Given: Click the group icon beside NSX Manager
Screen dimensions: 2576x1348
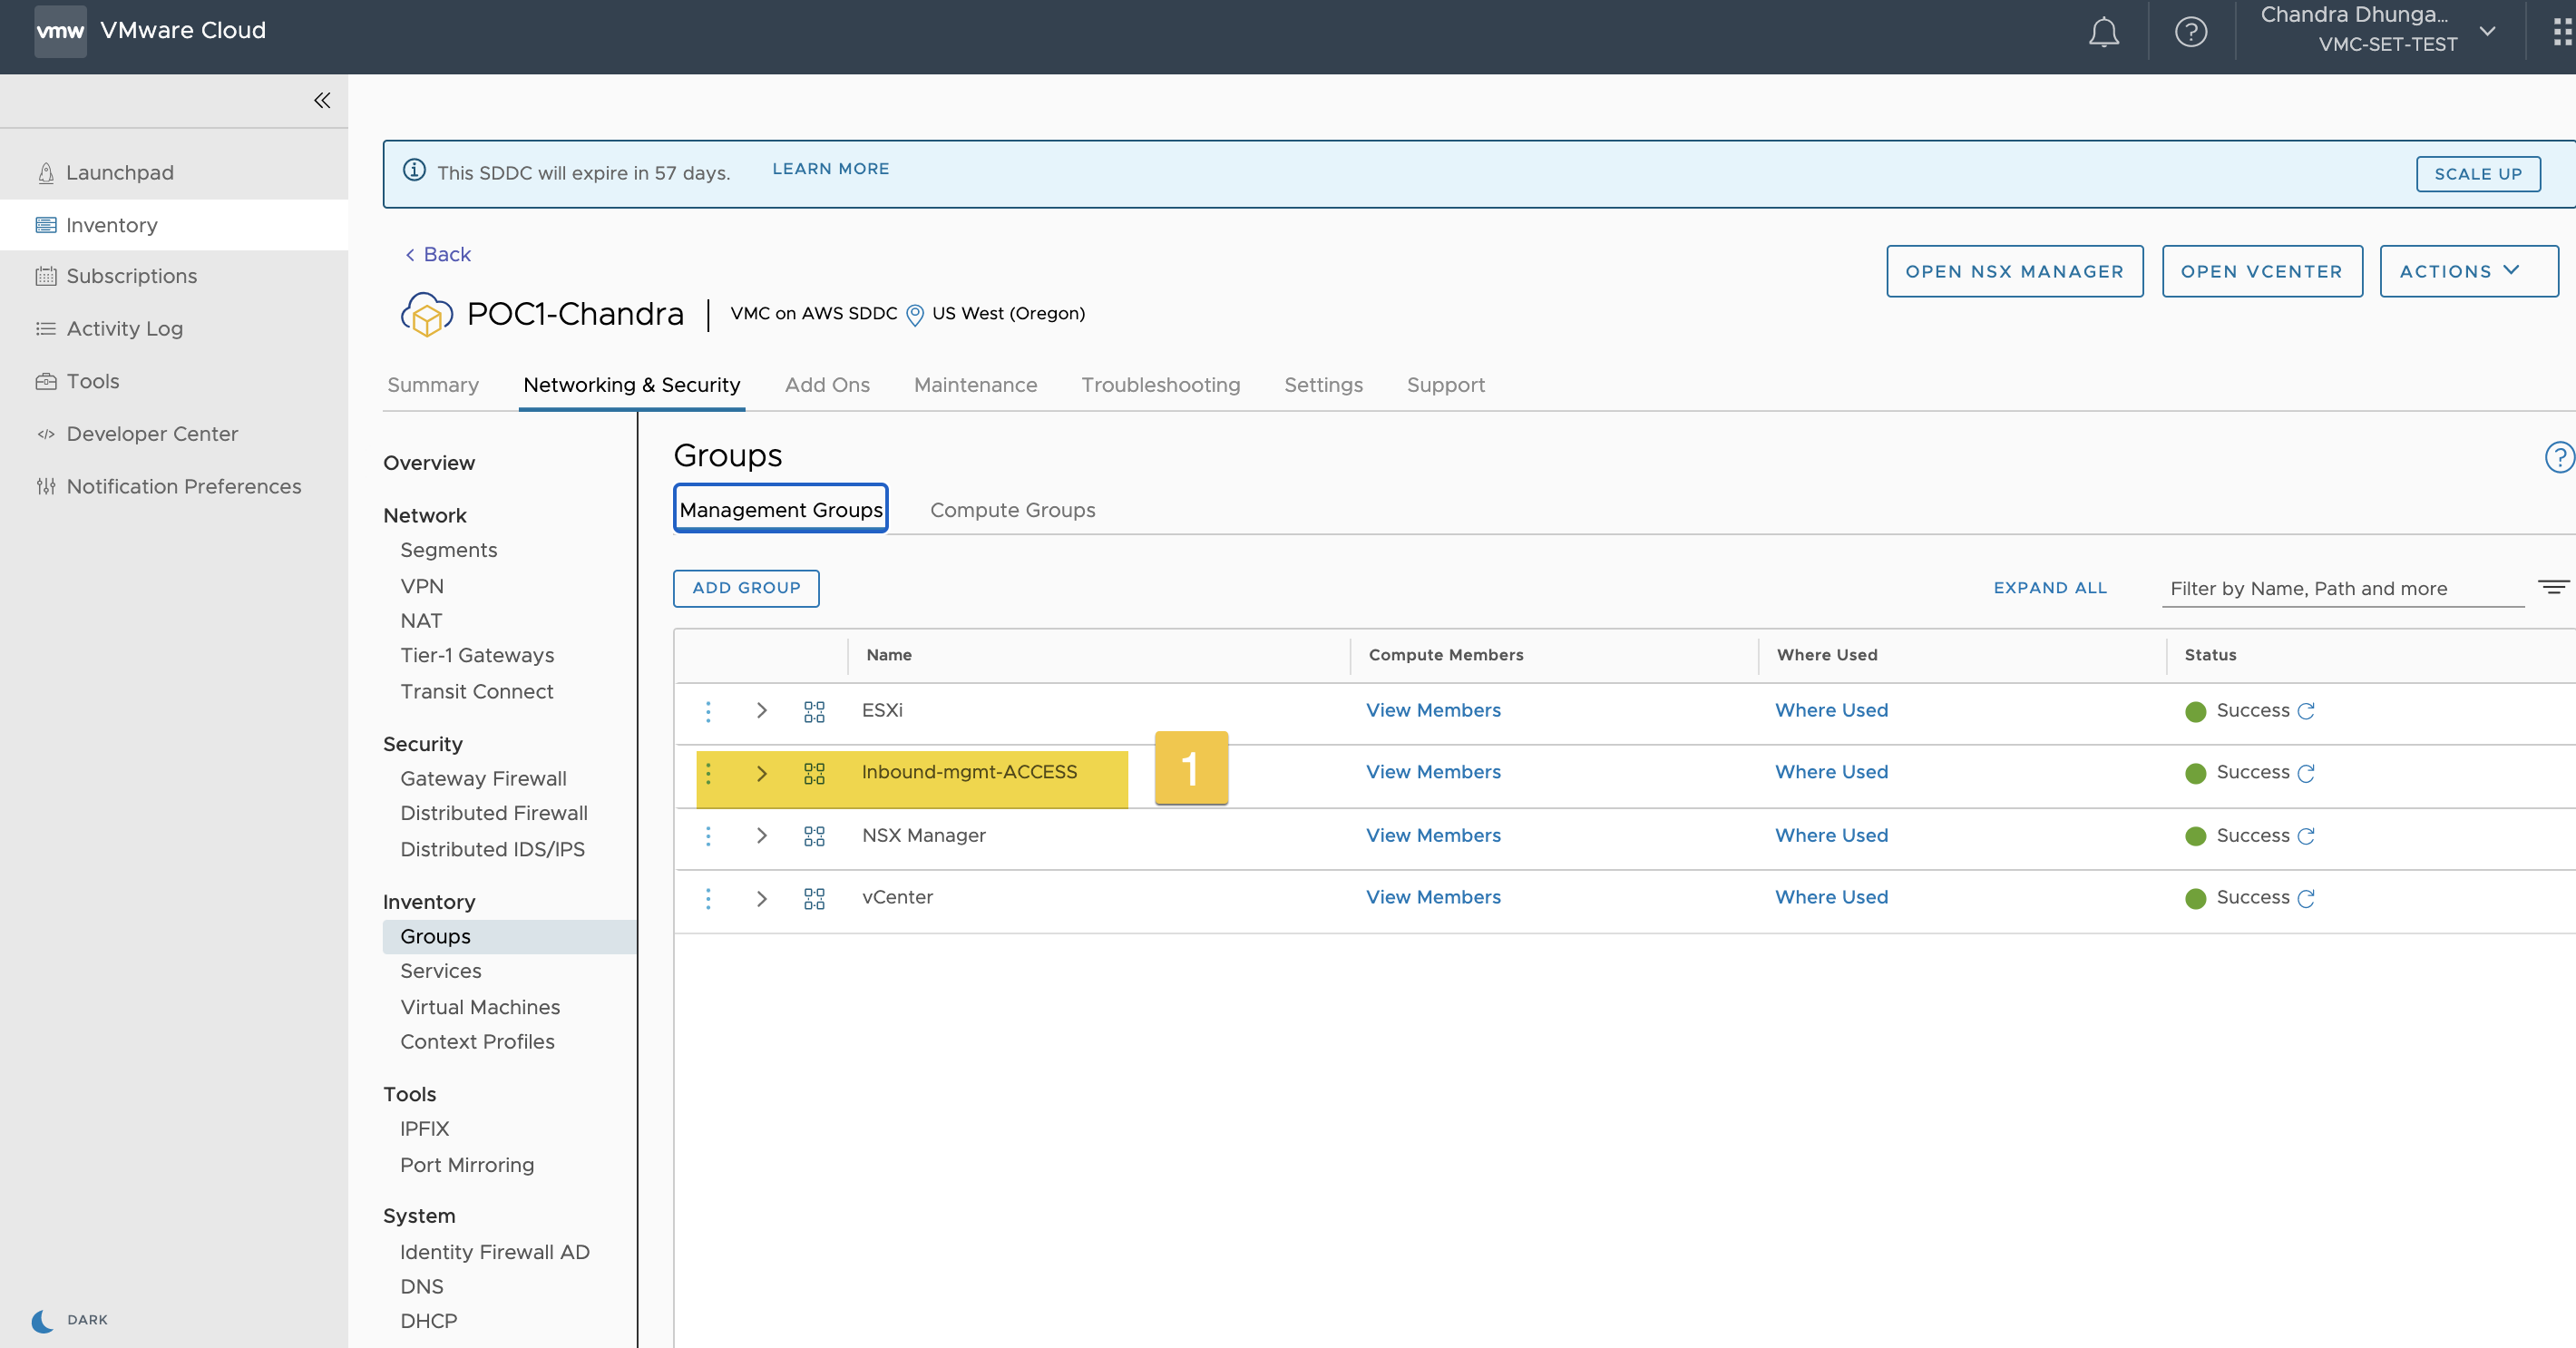Looking at the screenshot, I should (x=814, y=836).
